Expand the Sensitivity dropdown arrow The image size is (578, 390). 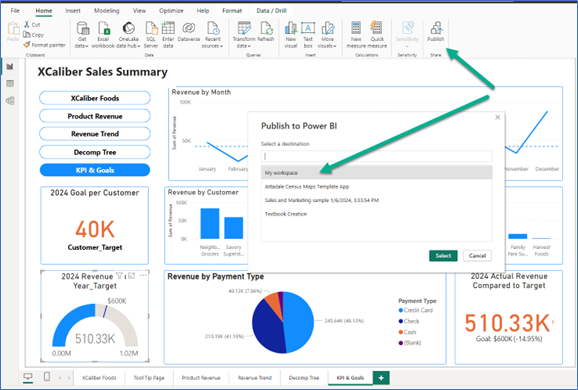(407, 46)
